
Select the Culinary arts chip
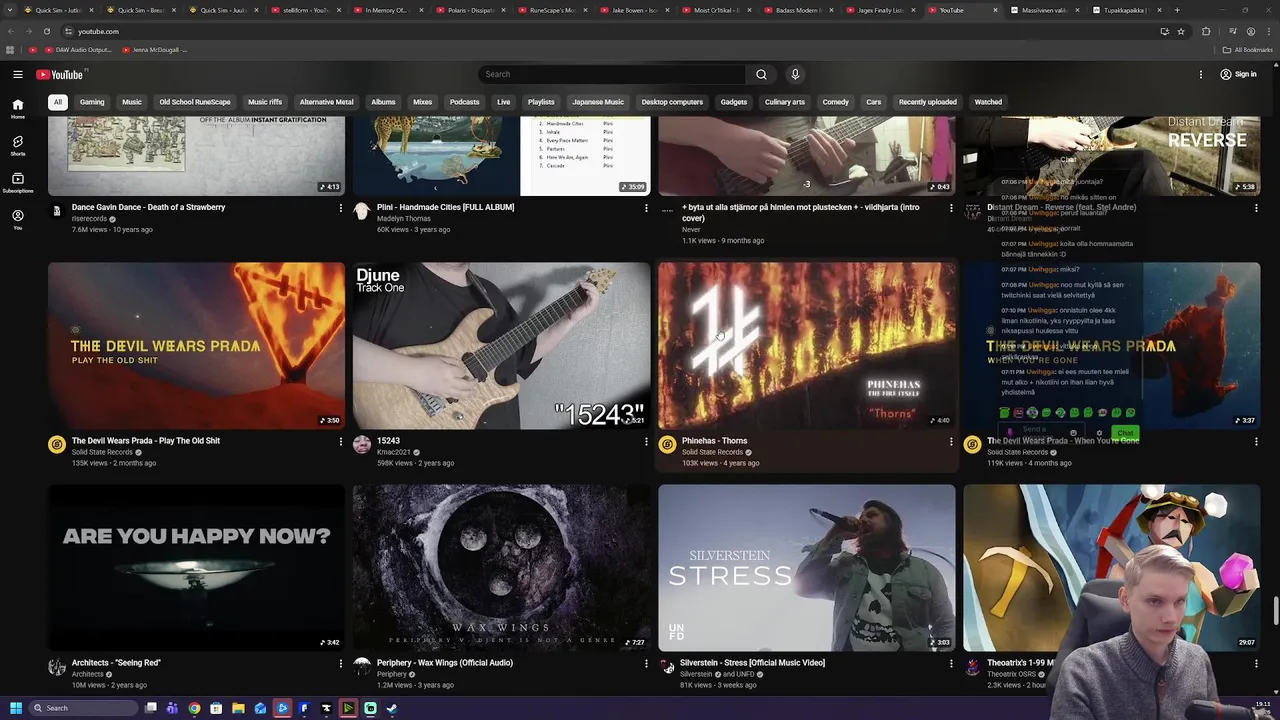[785, 102]
